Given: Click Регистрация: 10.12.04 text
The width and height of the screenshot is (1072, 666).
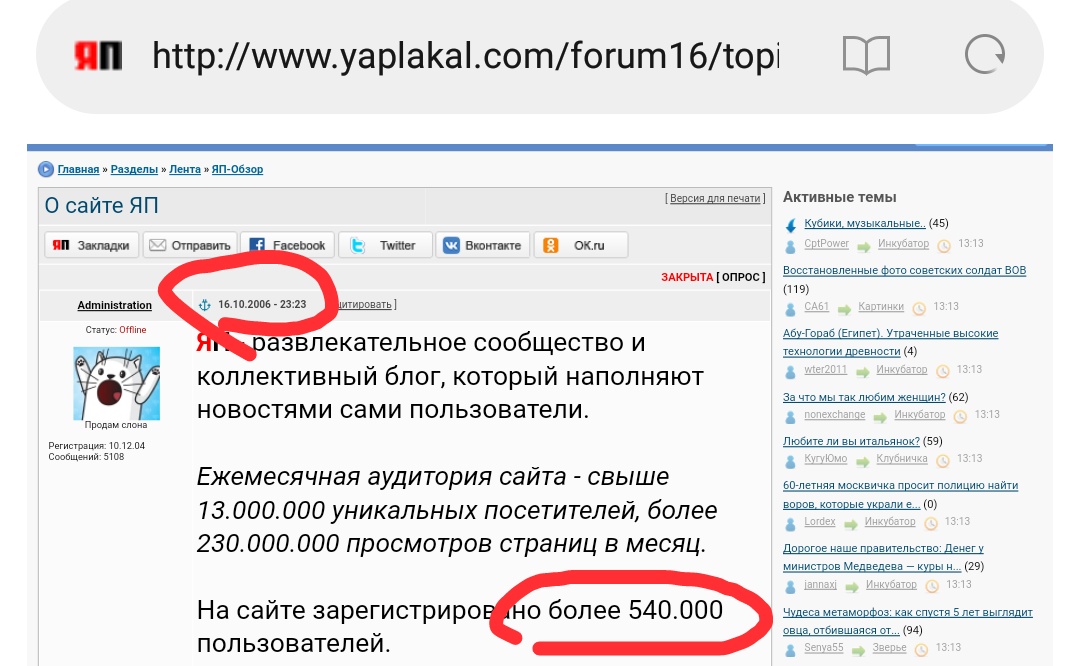Looking at the screenshot, I should point(96,445).
